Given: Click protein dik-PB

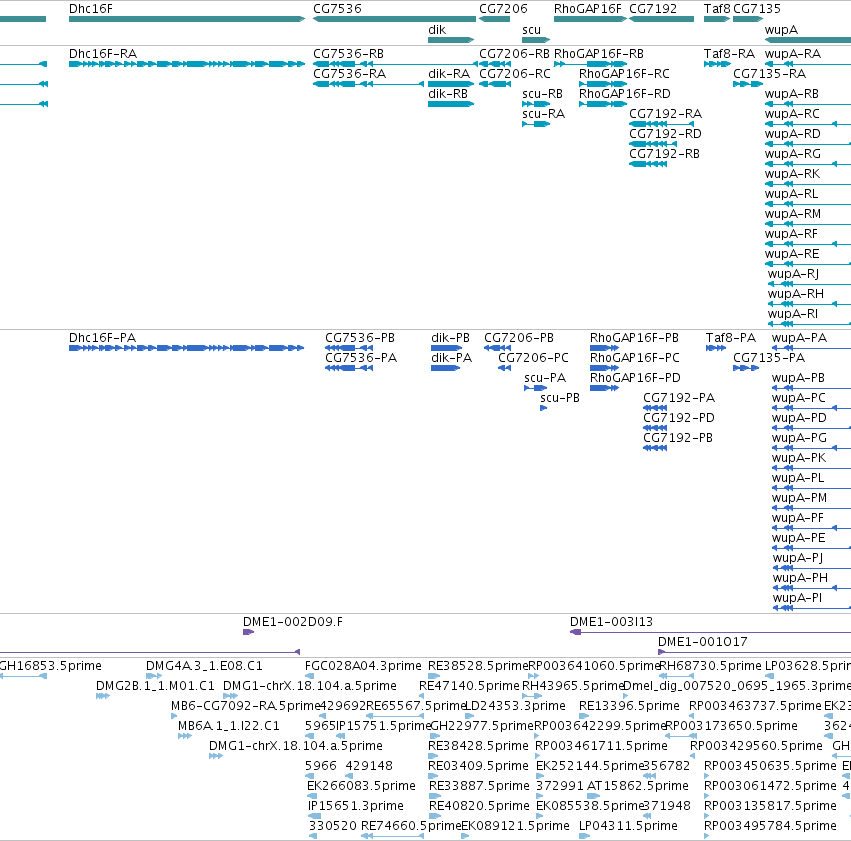Looking at the screenshot, I should coord(450,338).
